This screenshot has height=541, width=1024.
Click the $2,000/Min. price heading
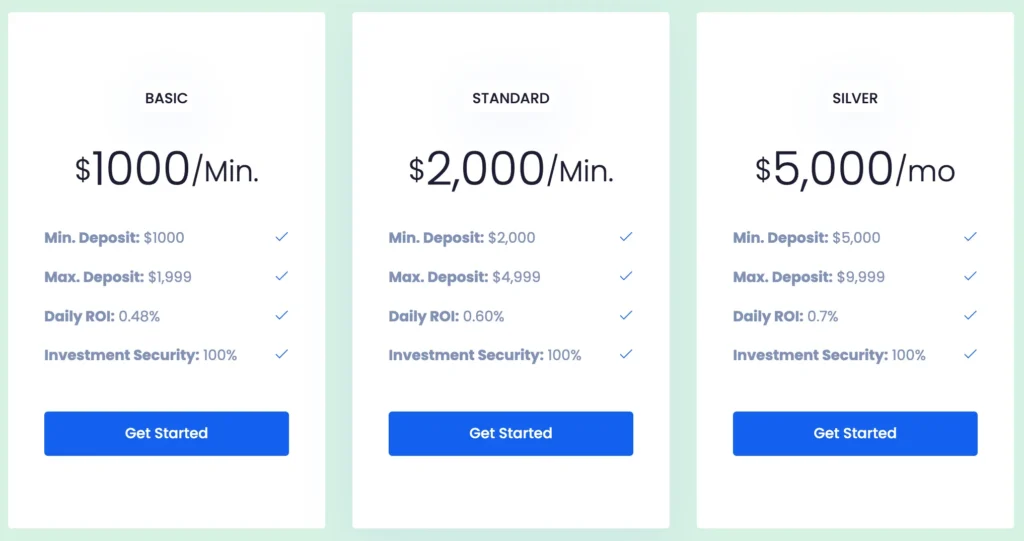click(x=510, y=169)
